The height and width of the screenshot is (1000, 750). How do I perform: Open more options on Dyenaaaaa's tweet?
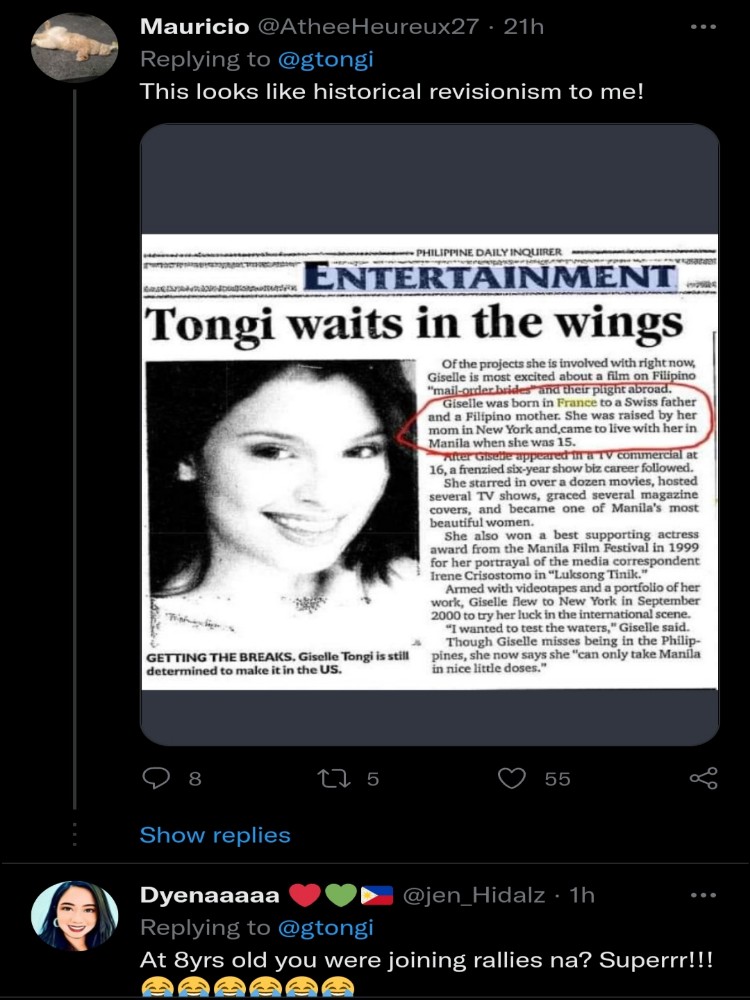point(704,895)
